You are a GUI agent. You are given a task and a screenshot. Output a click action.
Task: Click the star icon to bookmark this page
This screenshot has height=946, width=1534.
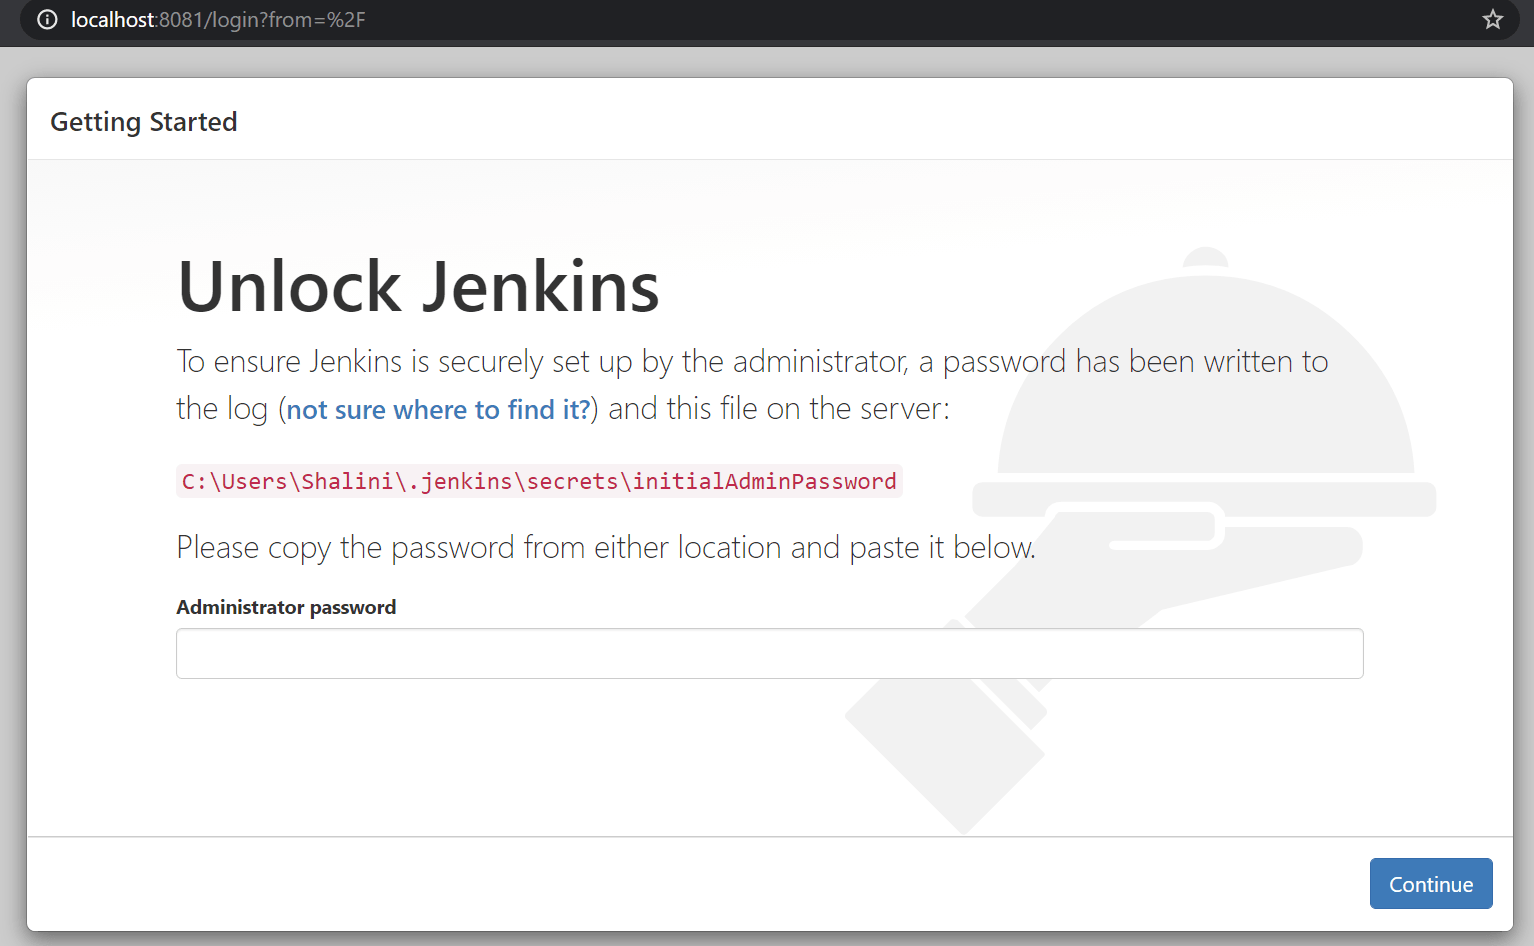point(1492,19)
